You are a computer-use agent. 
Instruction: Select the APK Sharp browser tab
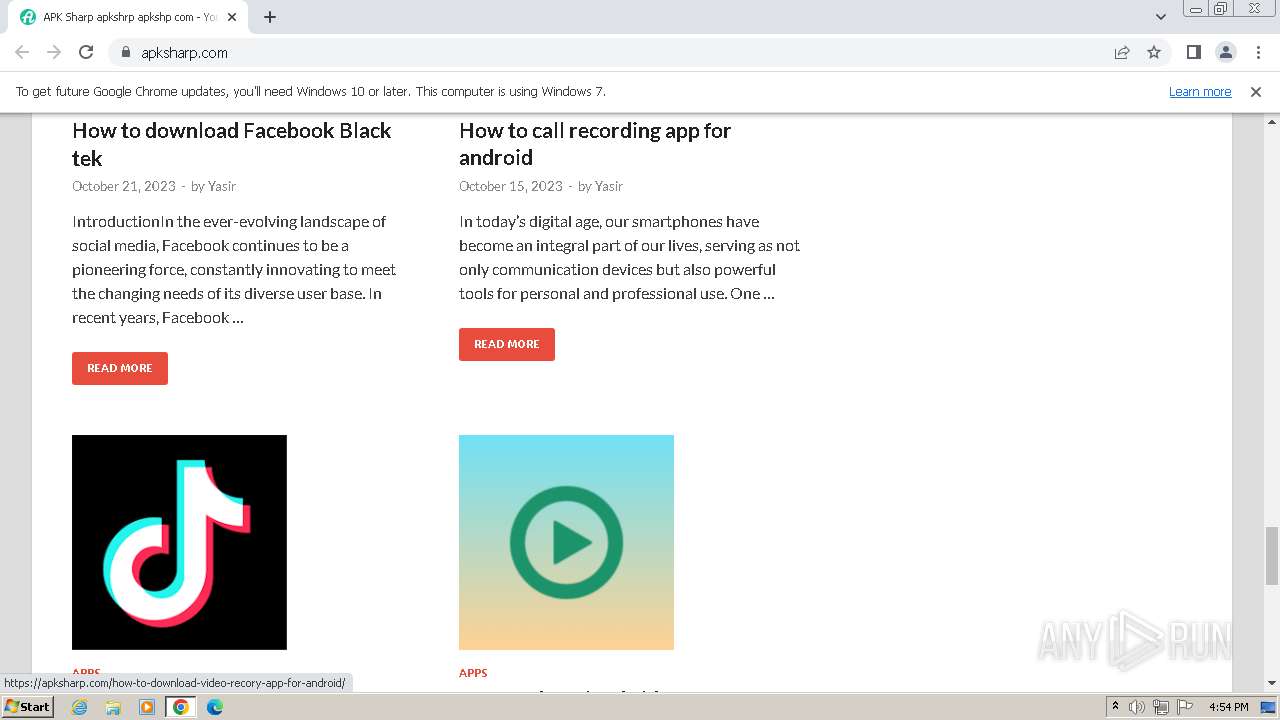coord(130,17)
